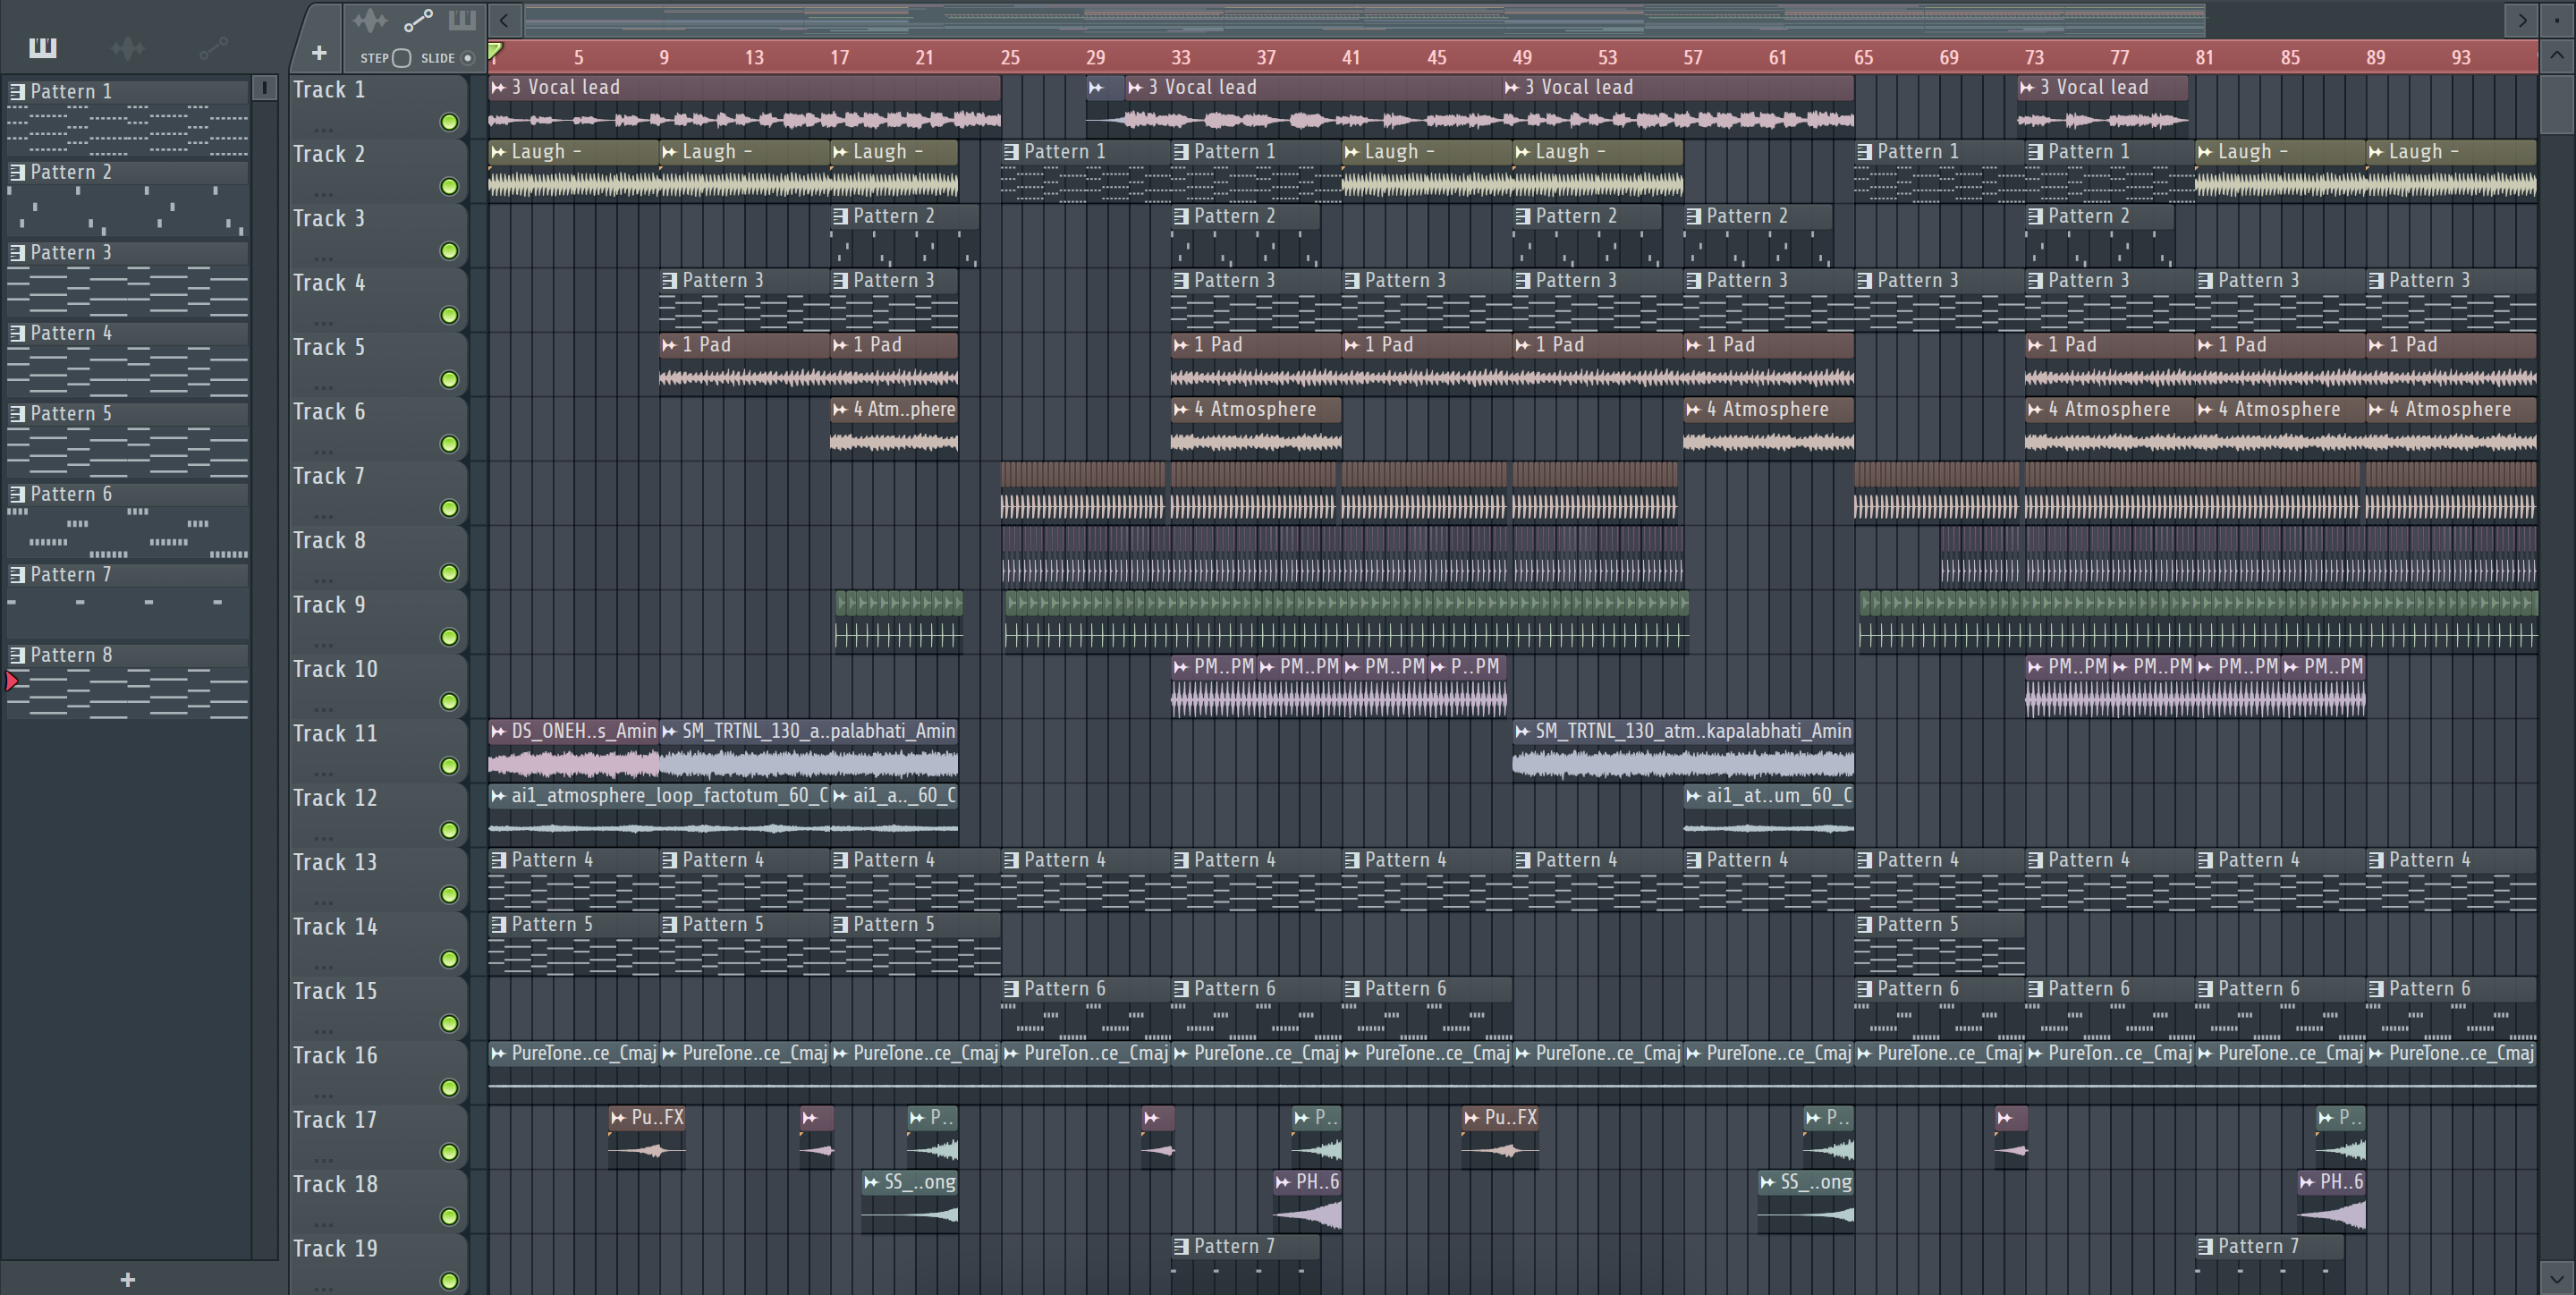Open clip menu of ai1_atmosphere_loop_factotum_60_C clip
This screenshot has height=1295, width=2576.
pos(499,796)
